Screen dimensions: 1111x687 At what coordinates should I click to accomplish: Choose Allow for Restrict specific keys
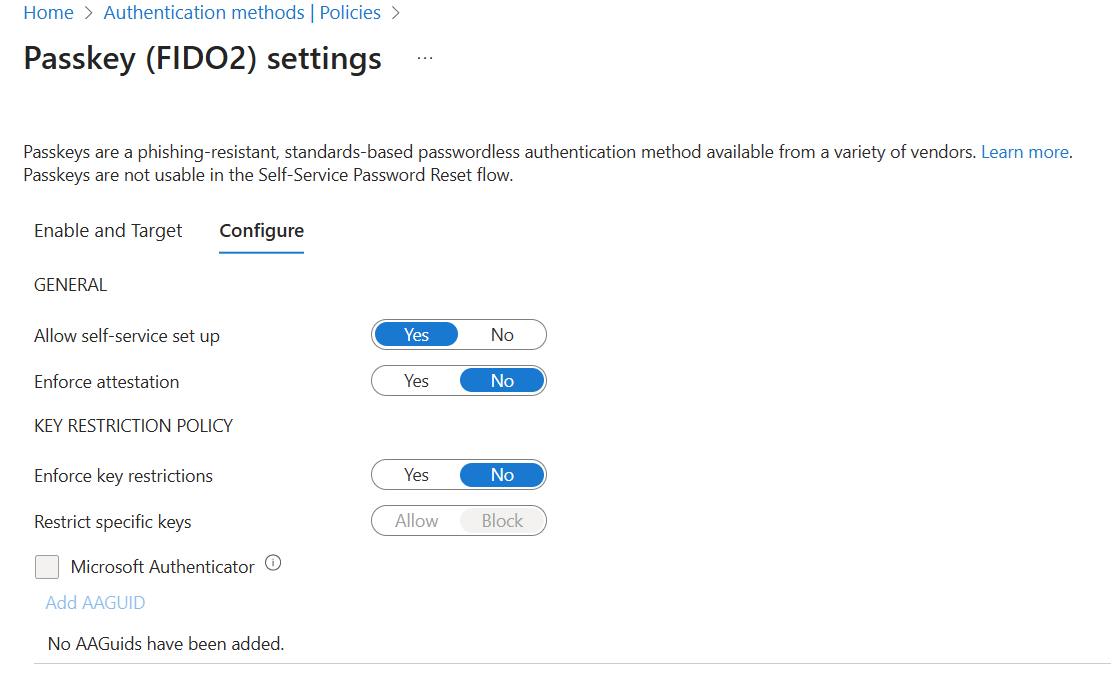416,520
